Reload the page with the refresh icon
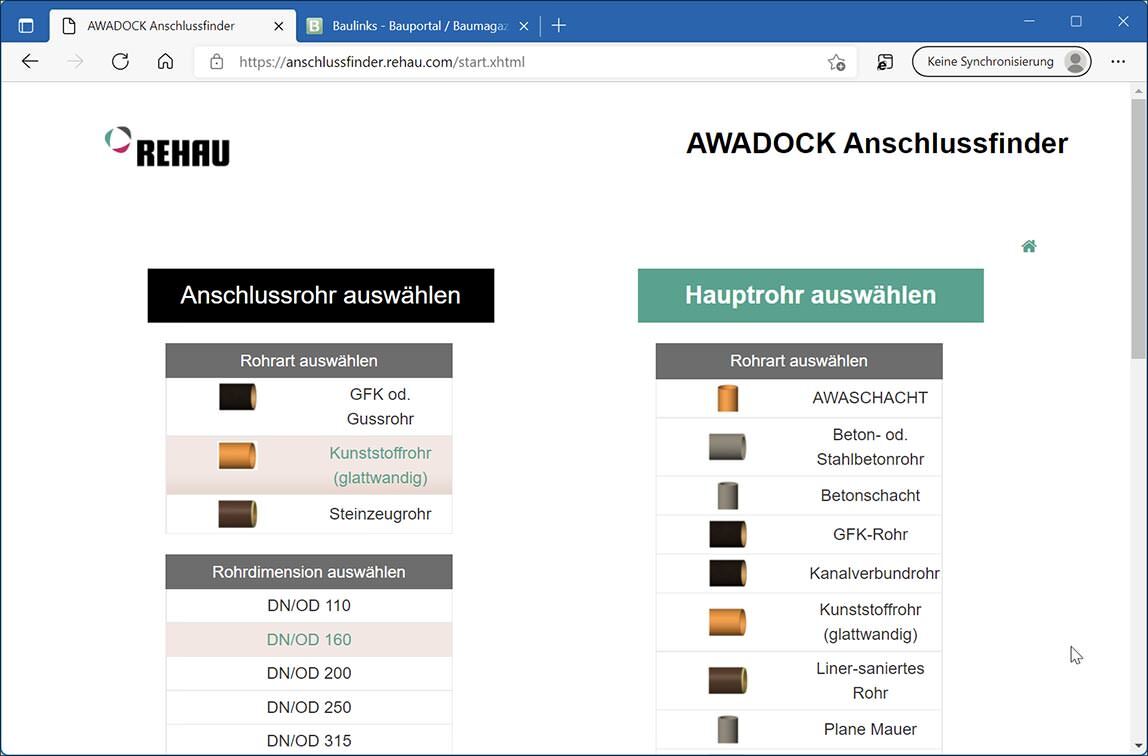This screenshot has width=1148, height=756. [x=120, y=61]
